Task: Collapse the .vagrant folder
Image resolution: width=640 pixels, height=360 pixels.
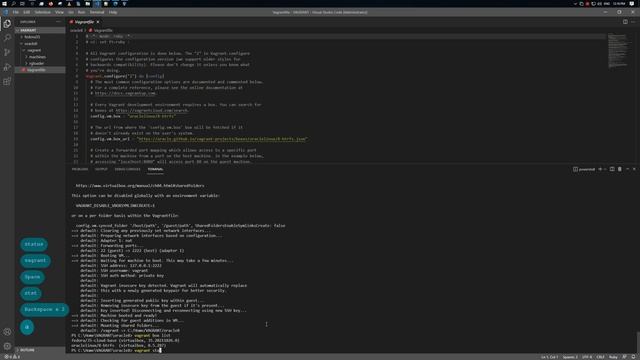Action: point(40,50)
